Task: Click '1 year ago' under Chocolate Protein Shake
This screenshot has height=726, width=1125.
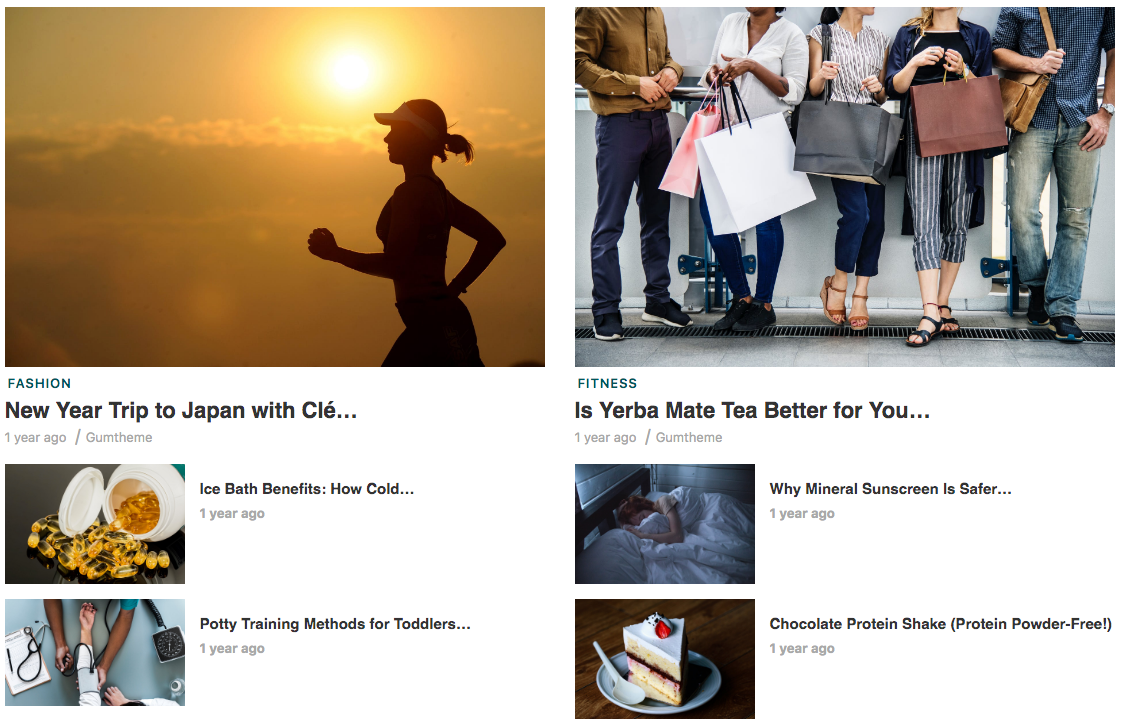Action: pyautogui.click(x=802, y=648)
